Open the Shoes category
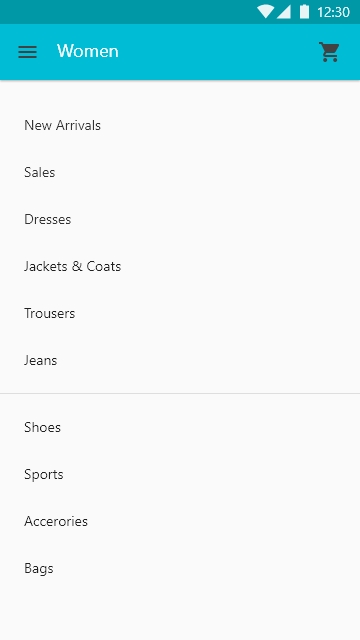The width and height of the screenshot is (360, 640). pyautogui.click(x=180, y=427)
